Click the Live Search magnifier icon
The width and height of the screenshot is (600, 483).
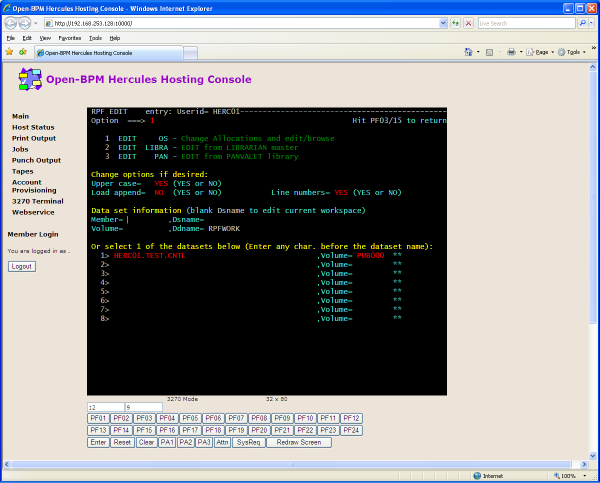point(582,23)
